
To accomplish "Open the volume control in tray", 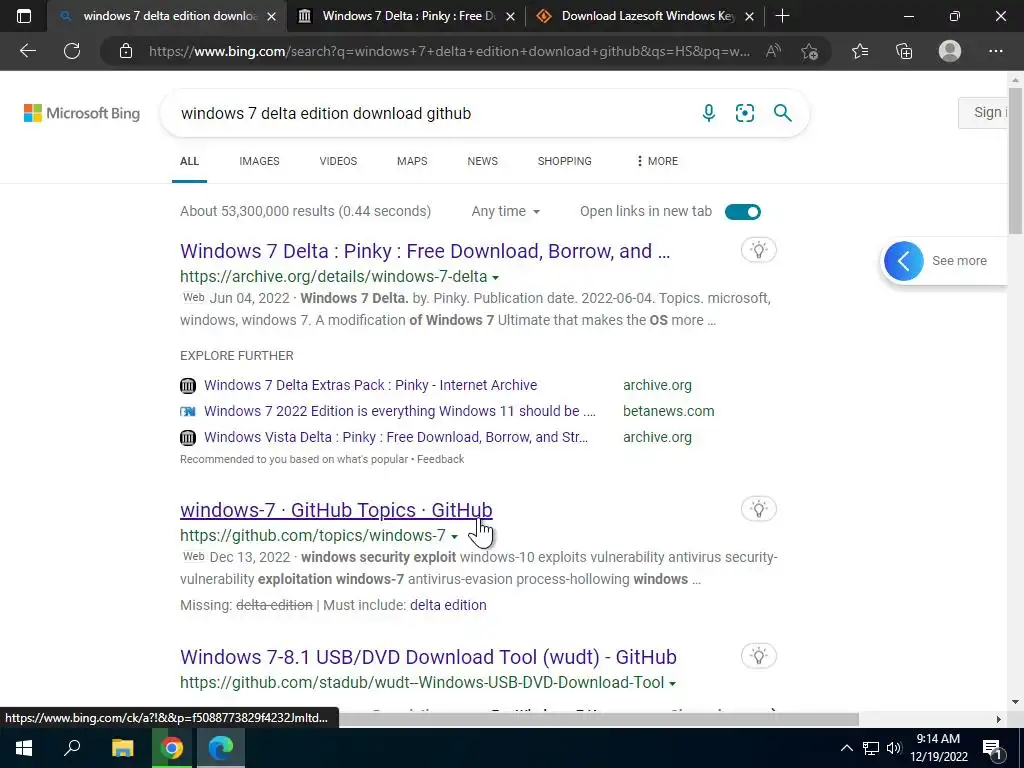I will (894, 748).
